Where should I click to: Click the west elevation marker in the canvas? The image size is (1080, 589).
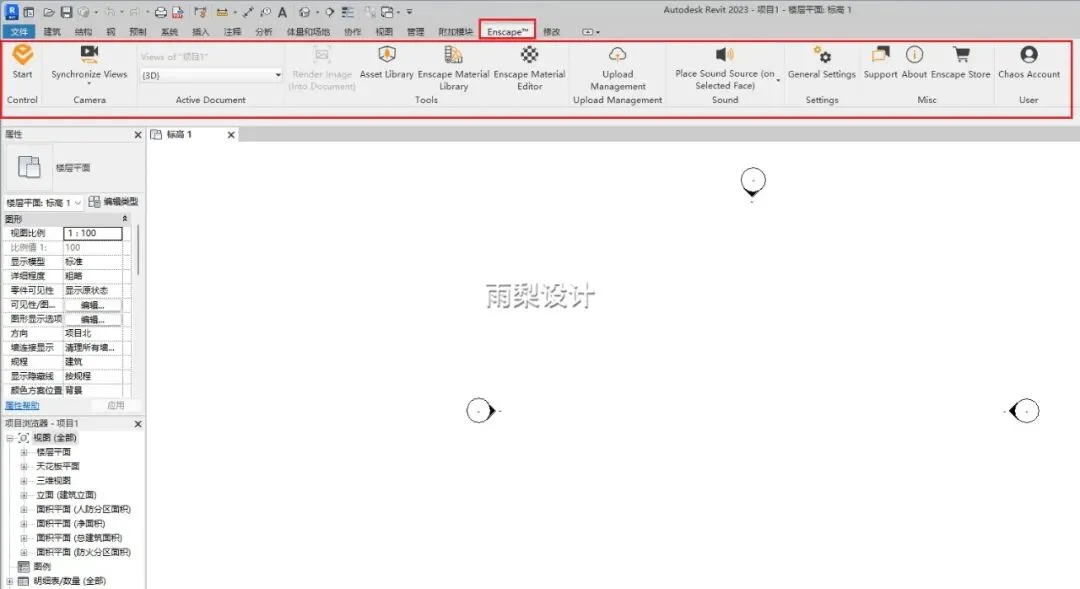tap(481, 411)
